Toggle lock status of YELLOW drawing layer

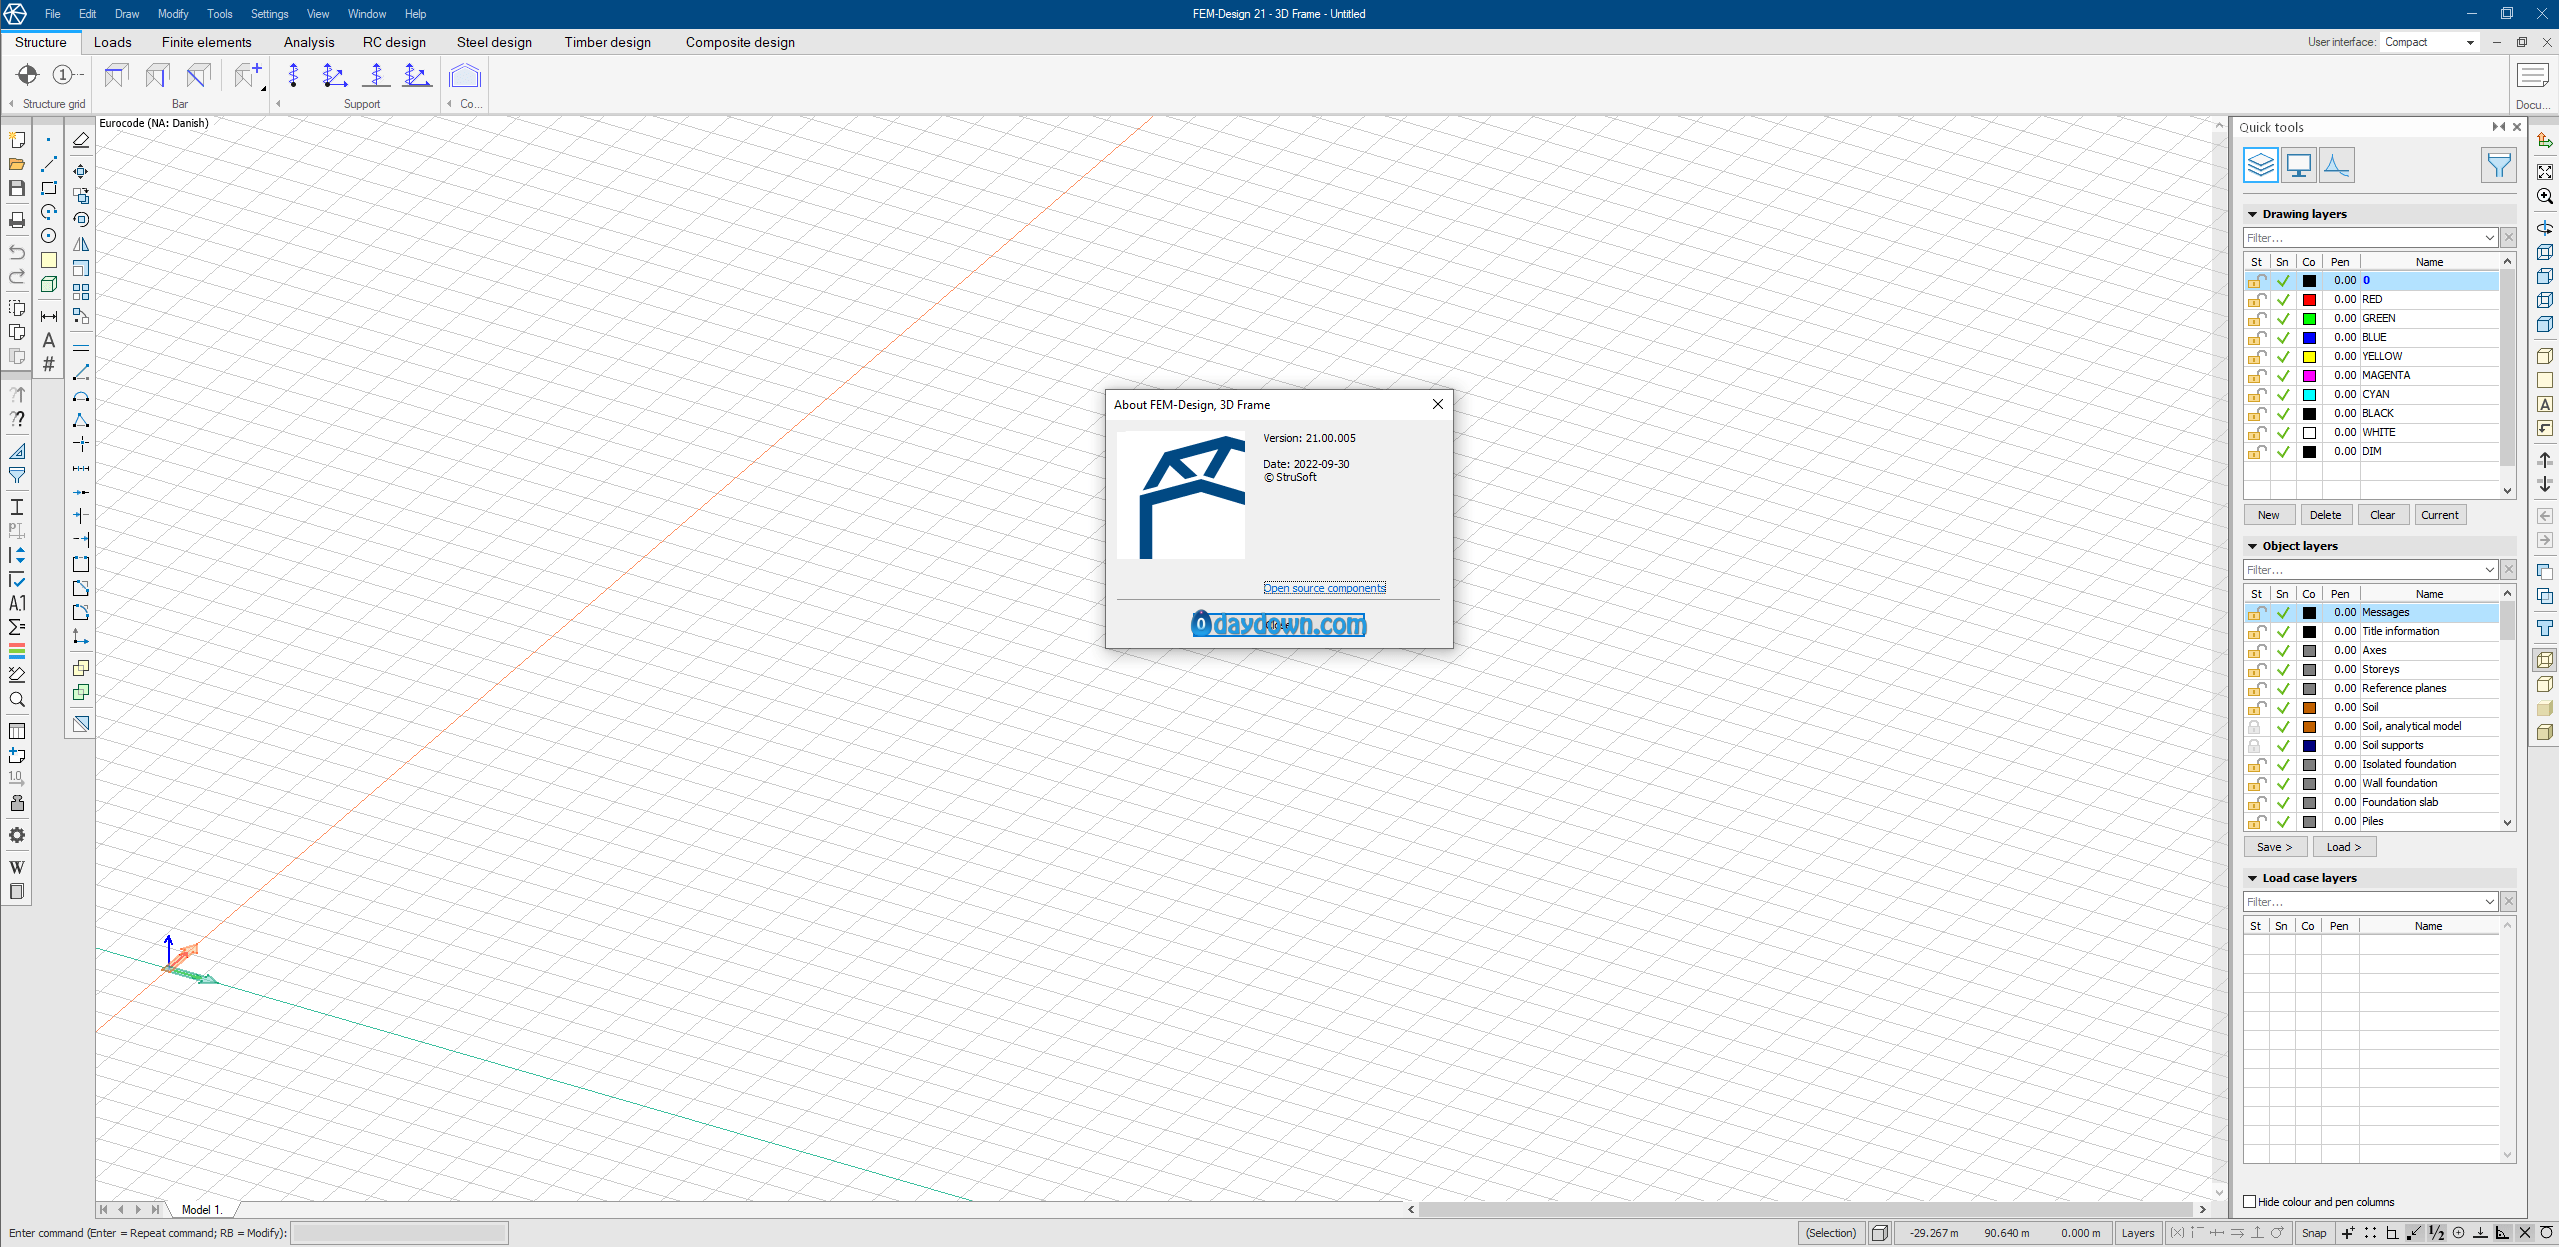2256,356
